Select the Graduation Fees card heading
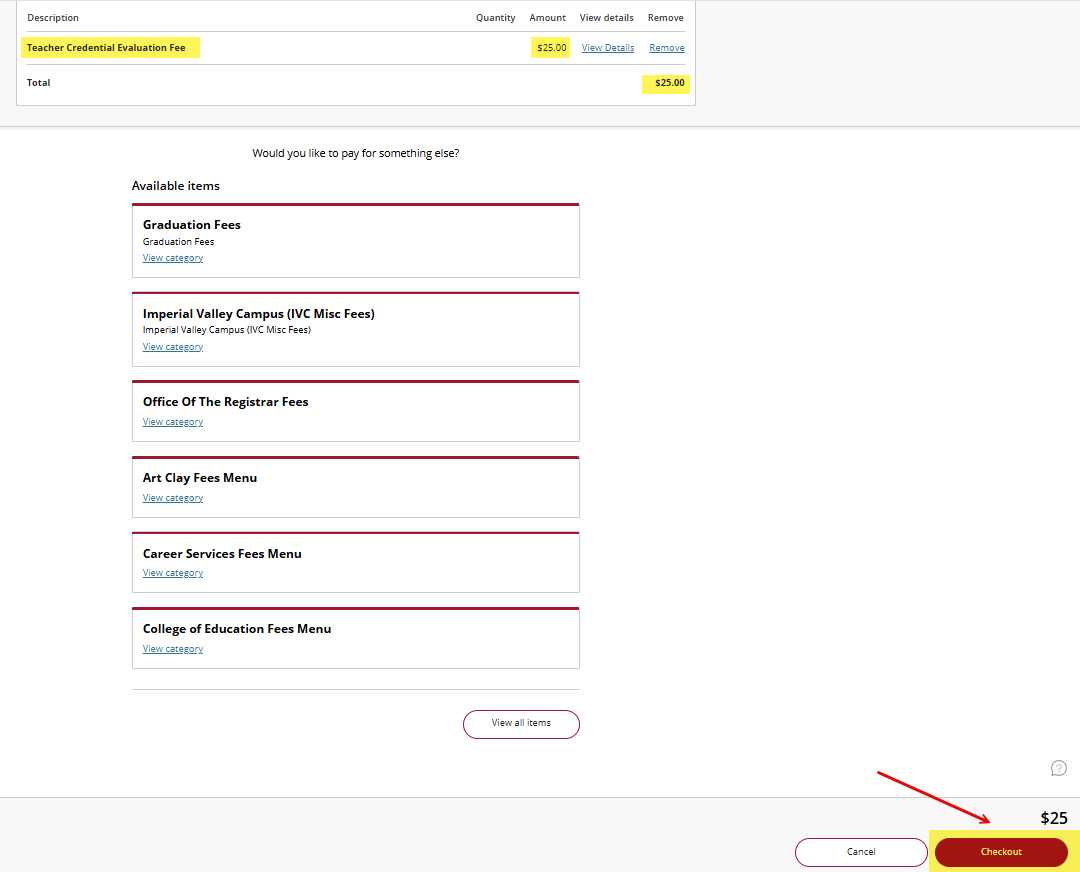 tap(192, 225)
